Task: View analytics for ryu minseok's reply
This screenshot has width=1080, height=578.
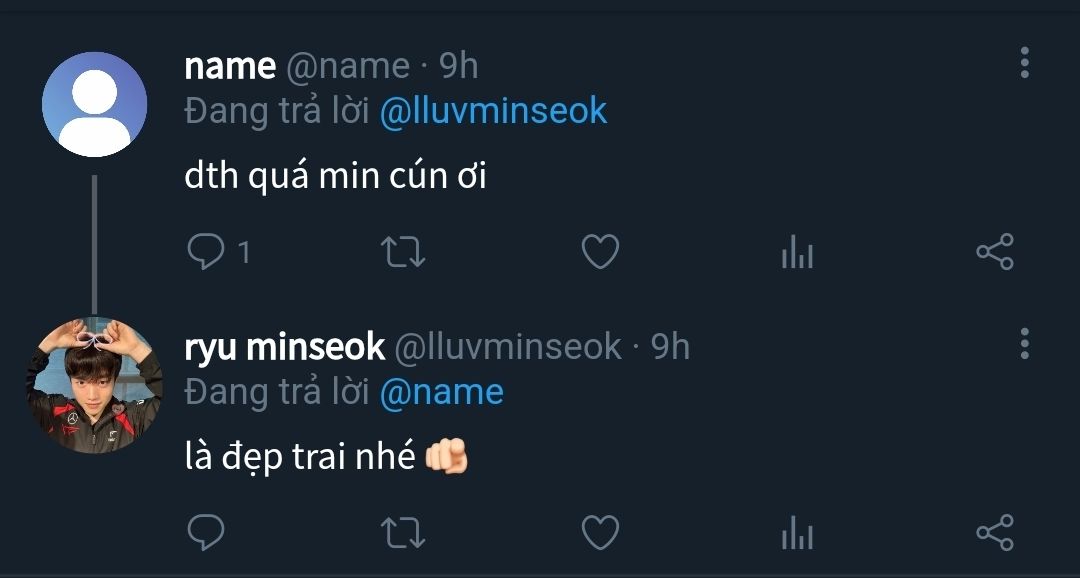Action: (797, 533)
